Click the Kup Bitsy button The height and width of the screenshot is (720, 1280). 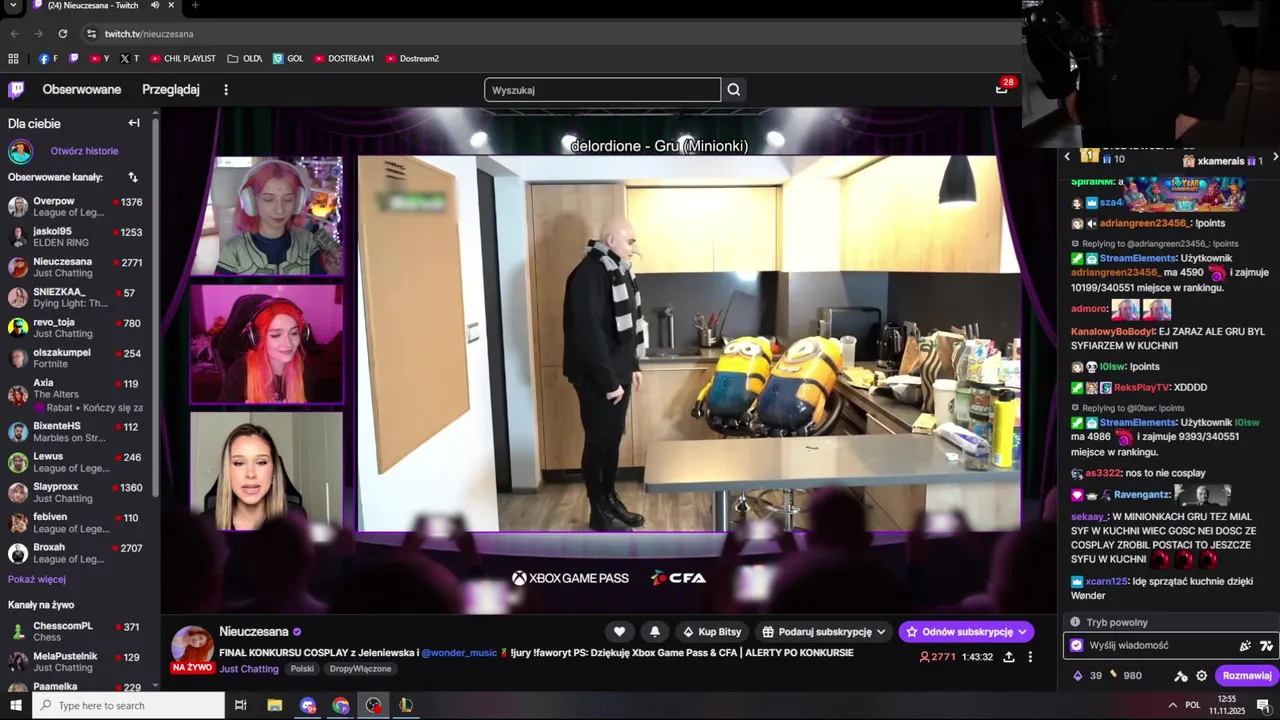point(712,632)
